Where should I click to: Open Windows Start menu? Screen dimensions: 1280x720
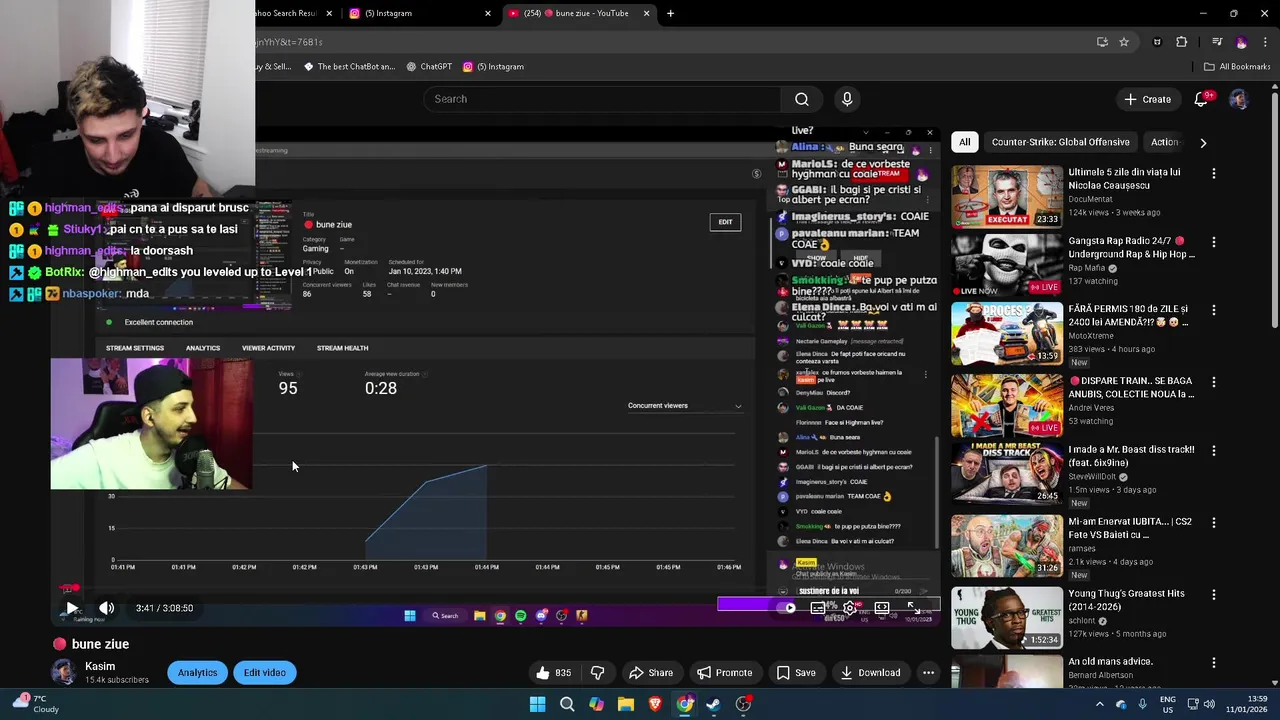coord(537,704)
